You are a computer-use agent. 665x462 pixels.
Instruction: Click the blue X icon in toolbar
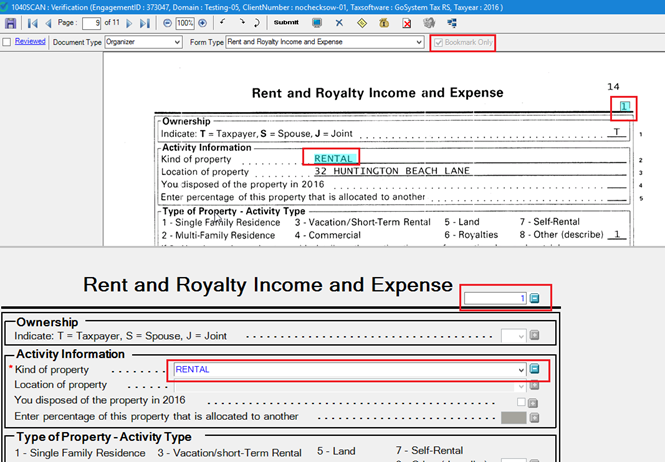point(339,22)
